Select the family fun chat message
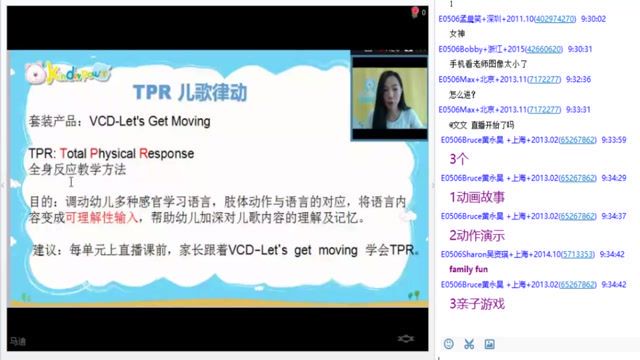 point(468,269)
